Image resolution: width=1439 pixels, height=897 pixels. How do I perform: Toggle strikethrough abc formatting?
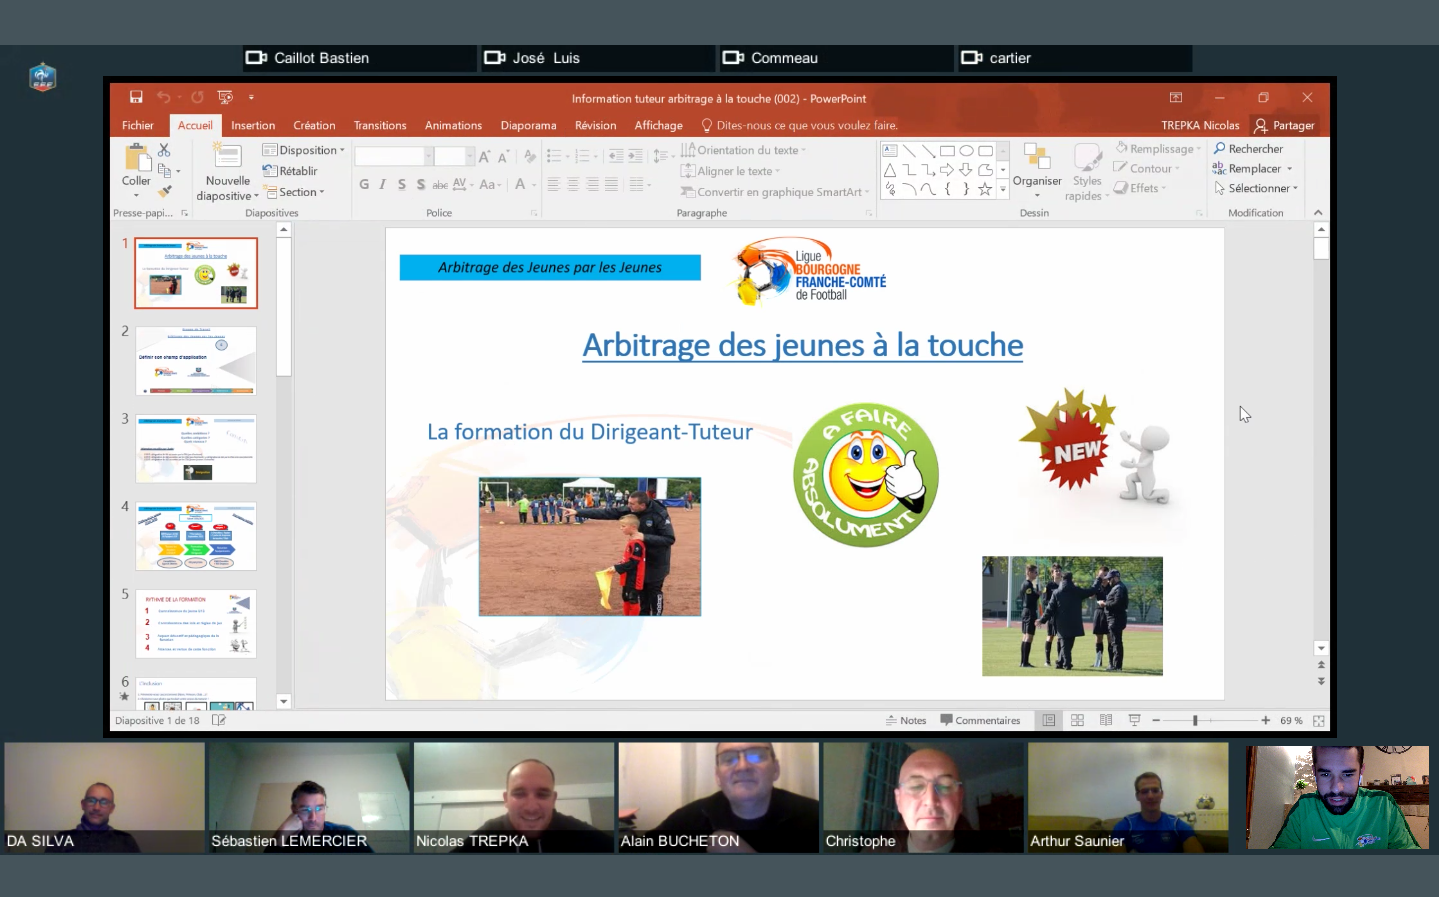(440, 184)
